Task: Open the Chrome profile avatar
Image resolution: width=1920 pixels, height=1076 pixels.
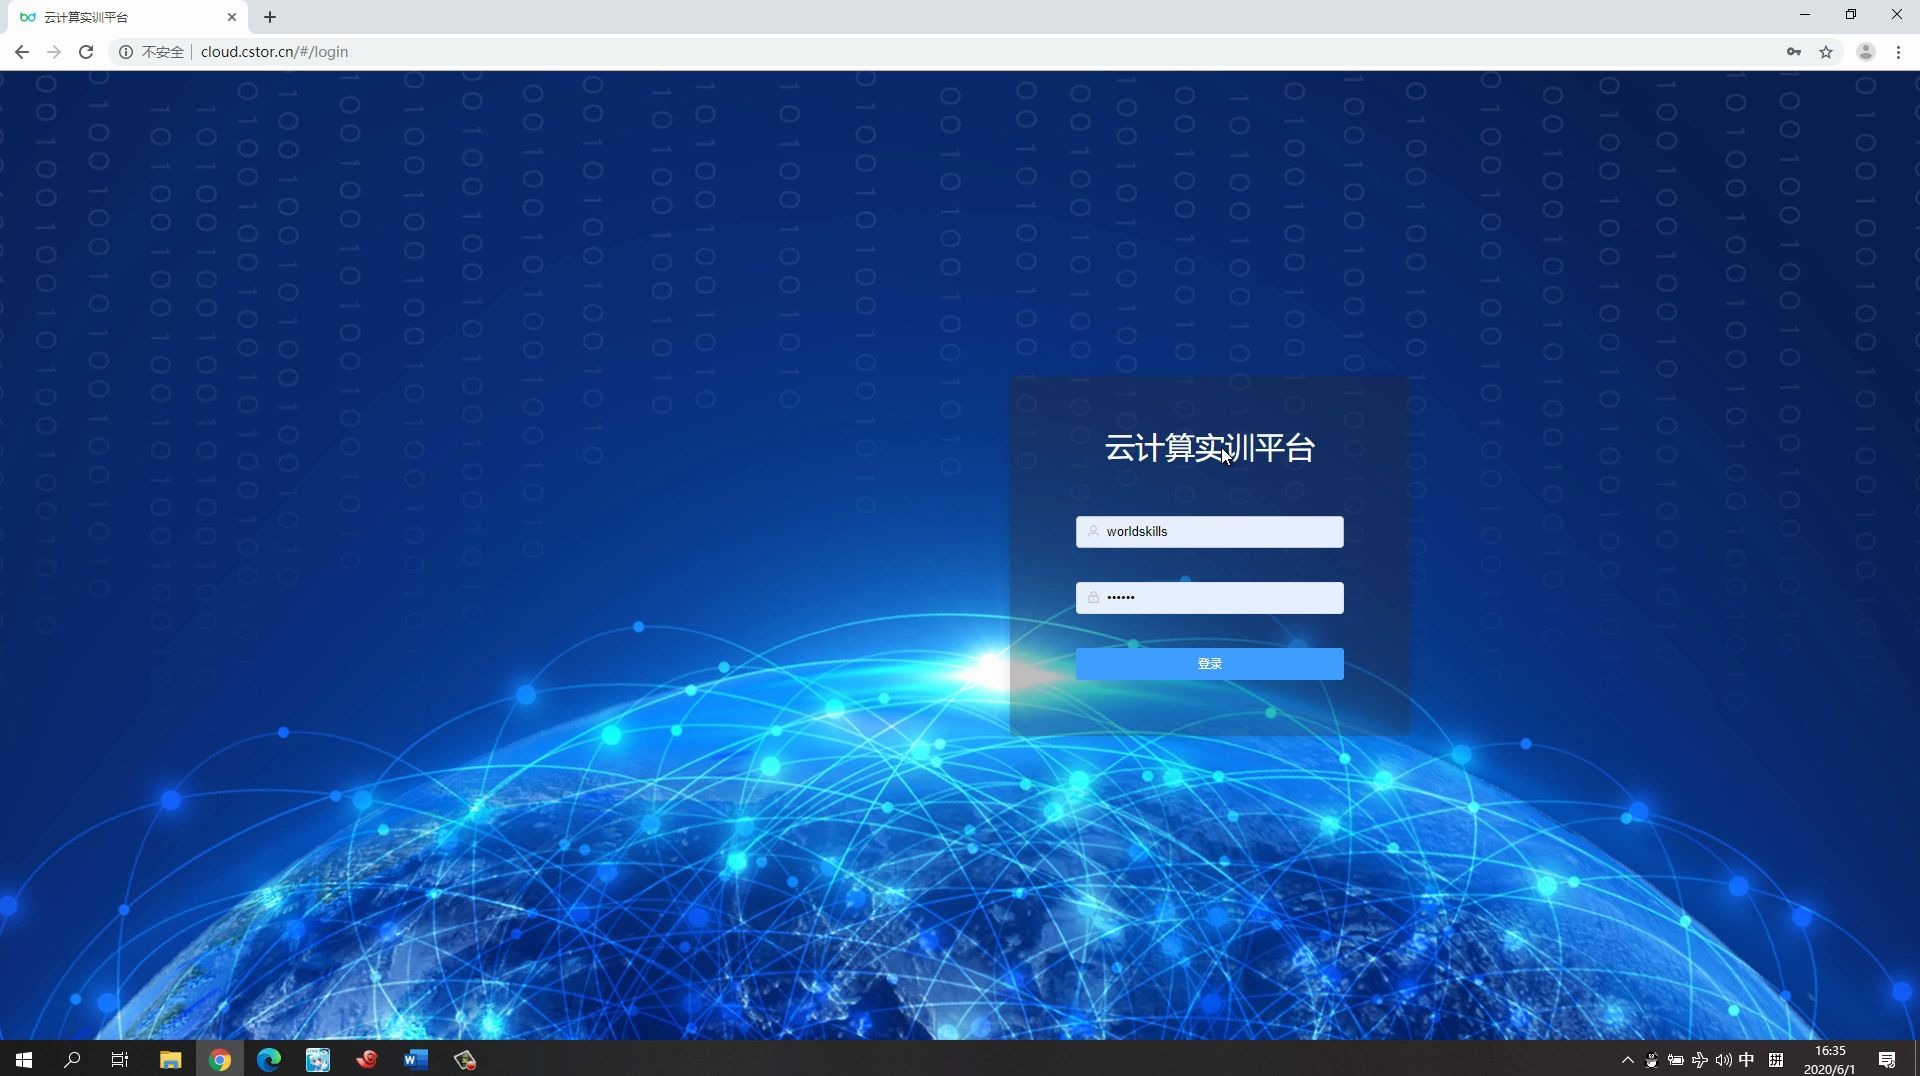Action: (1865, 52)
